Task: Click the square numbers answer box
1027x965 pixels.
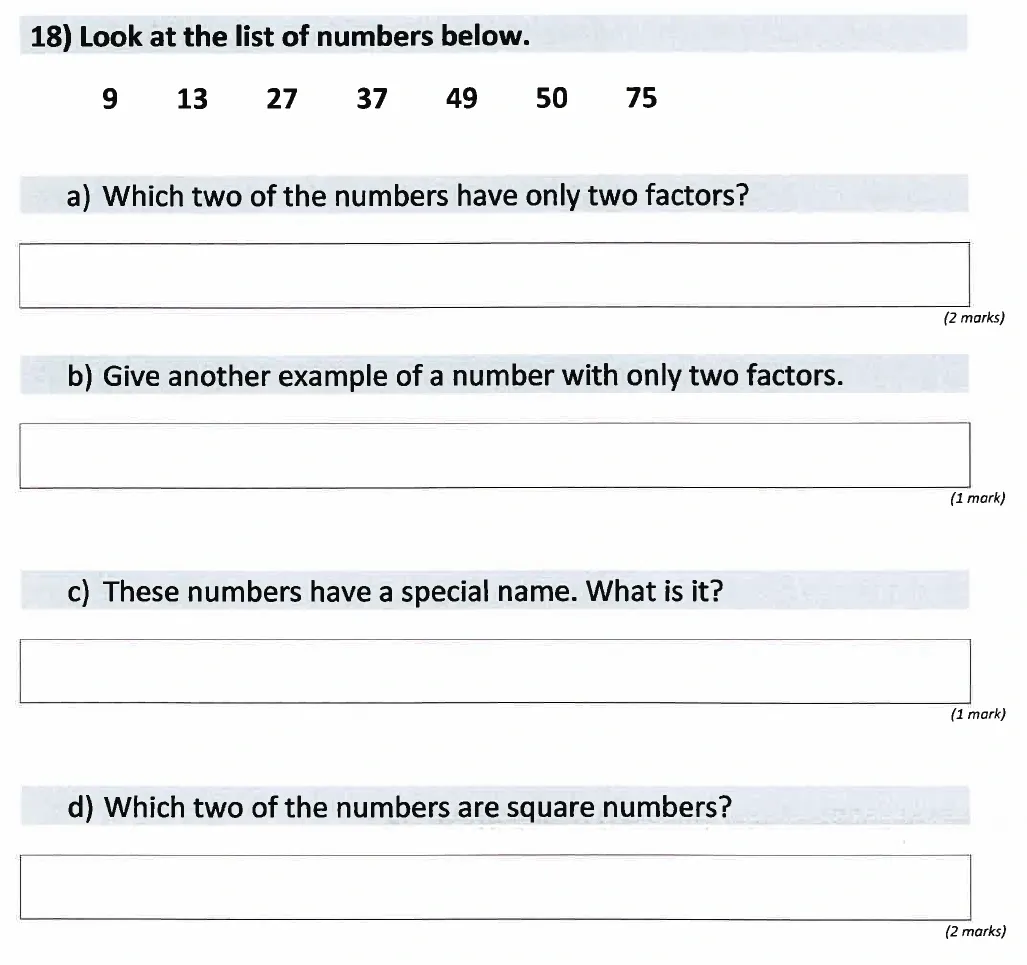Action: [494, 886]
